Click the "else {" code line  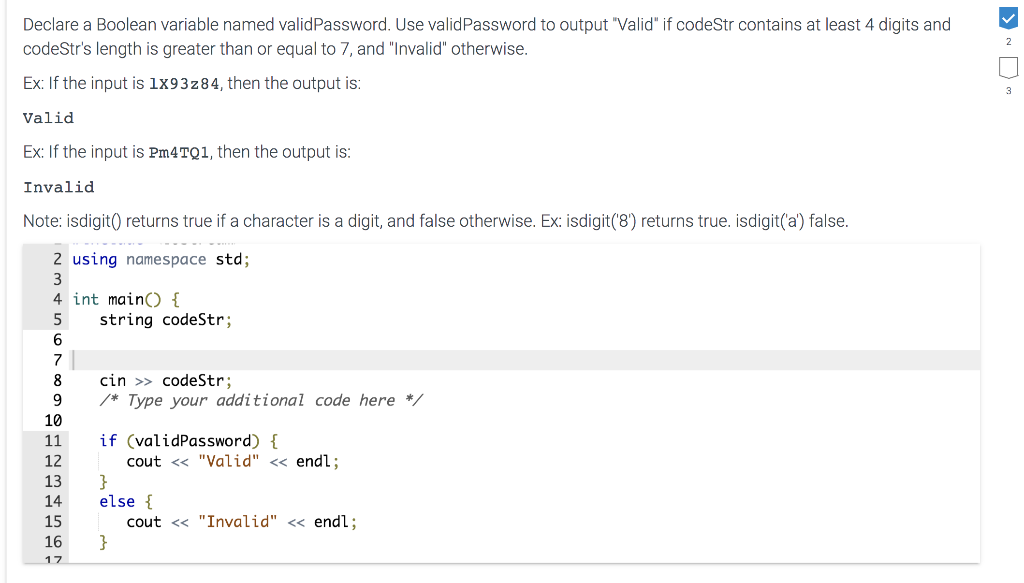click(126, 501)
